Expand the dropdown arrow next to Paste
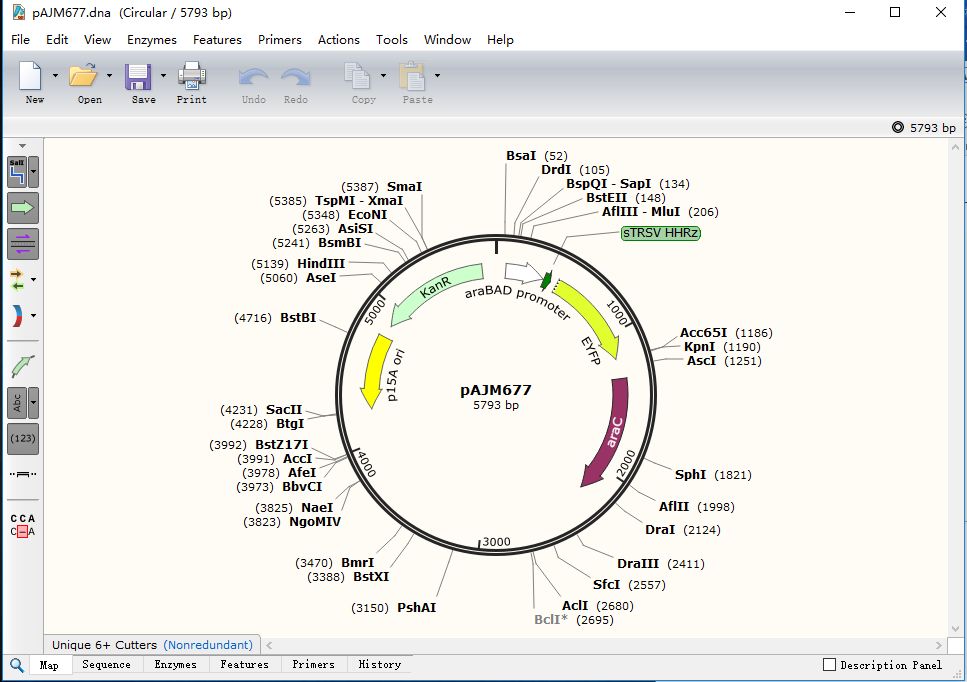This screenshot has height=682, width=967. [x=437, y=76]
